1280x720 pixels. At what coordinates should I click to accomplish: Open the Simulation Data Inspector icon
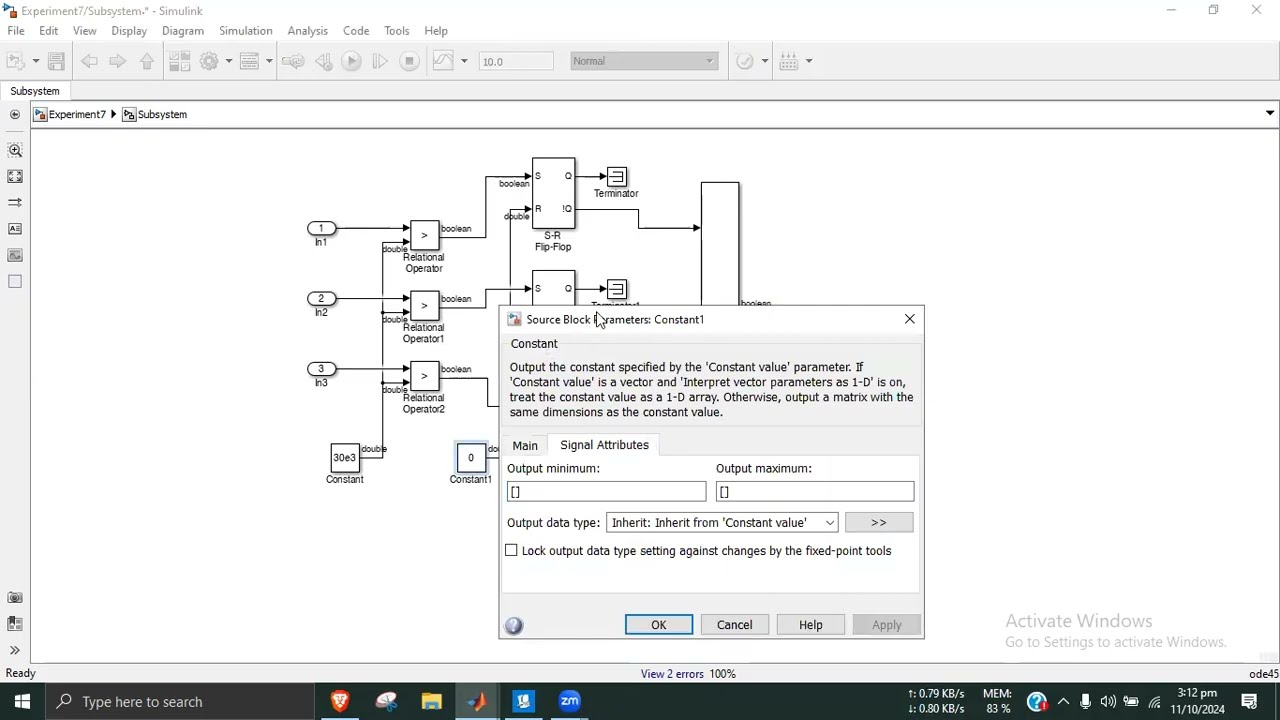pyautogui.click(x=444, y=61)
